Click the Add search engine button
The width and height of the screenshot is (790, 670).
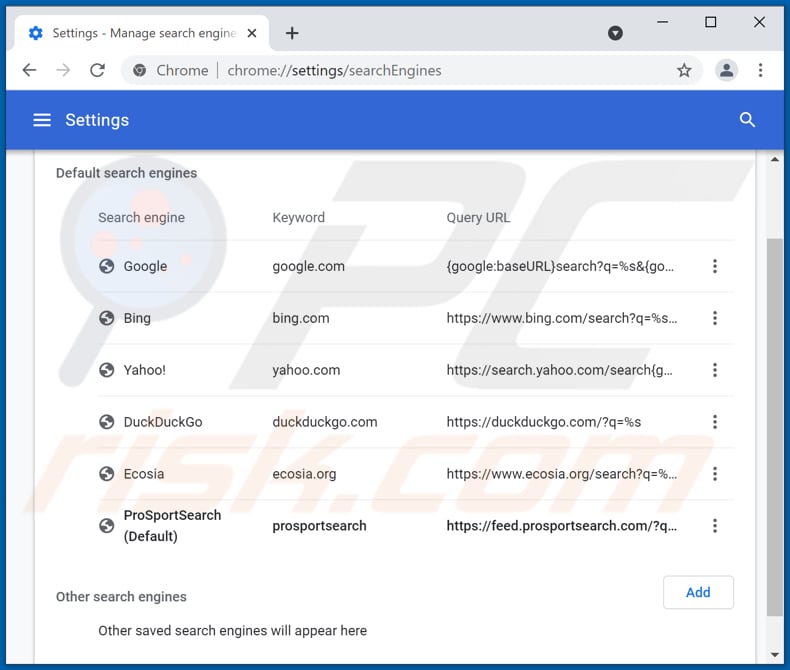[x=698, y=592]
